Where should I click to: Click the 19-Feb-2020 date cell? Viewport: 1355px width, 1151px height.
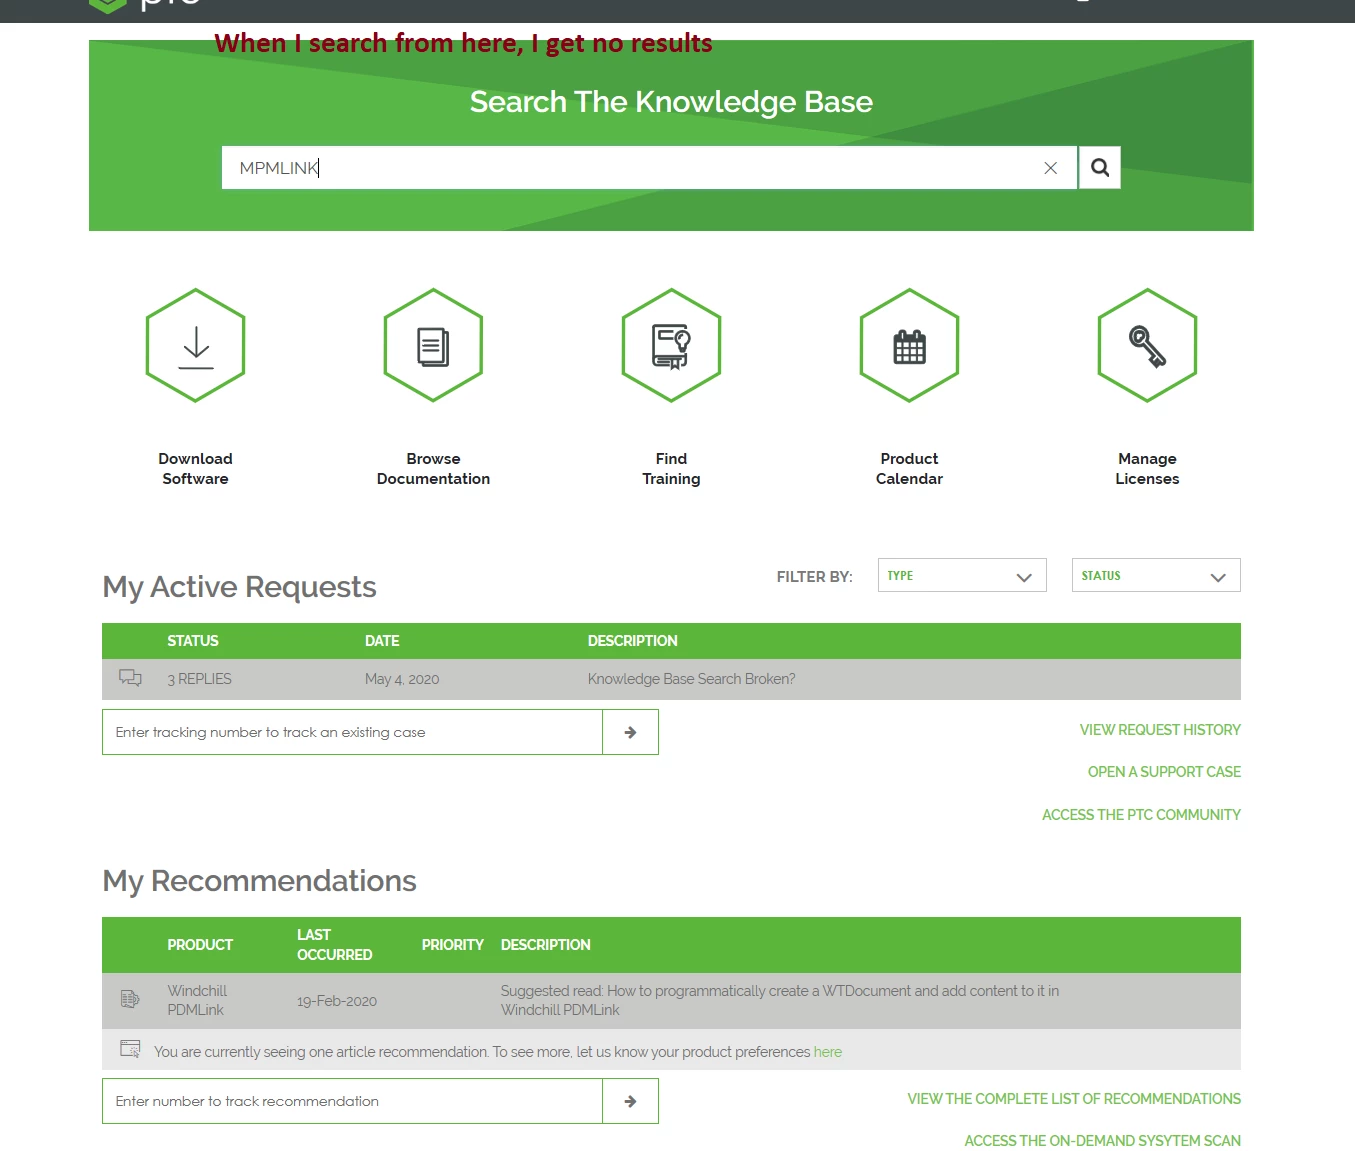point(337,1001)
